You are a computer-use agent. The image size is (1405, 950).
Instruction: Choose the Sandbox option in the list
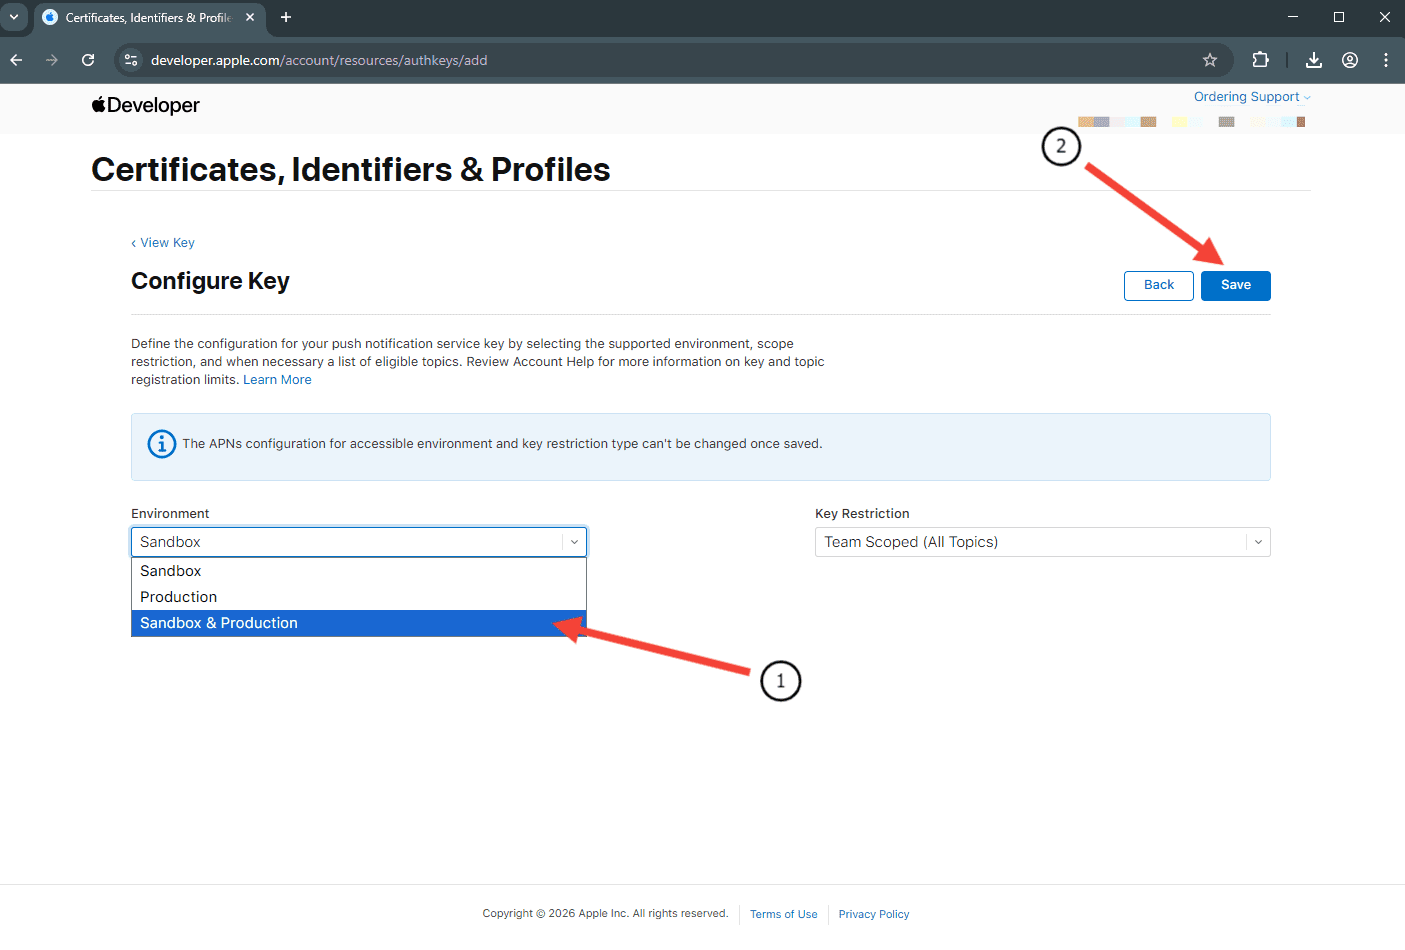point(359,571)
